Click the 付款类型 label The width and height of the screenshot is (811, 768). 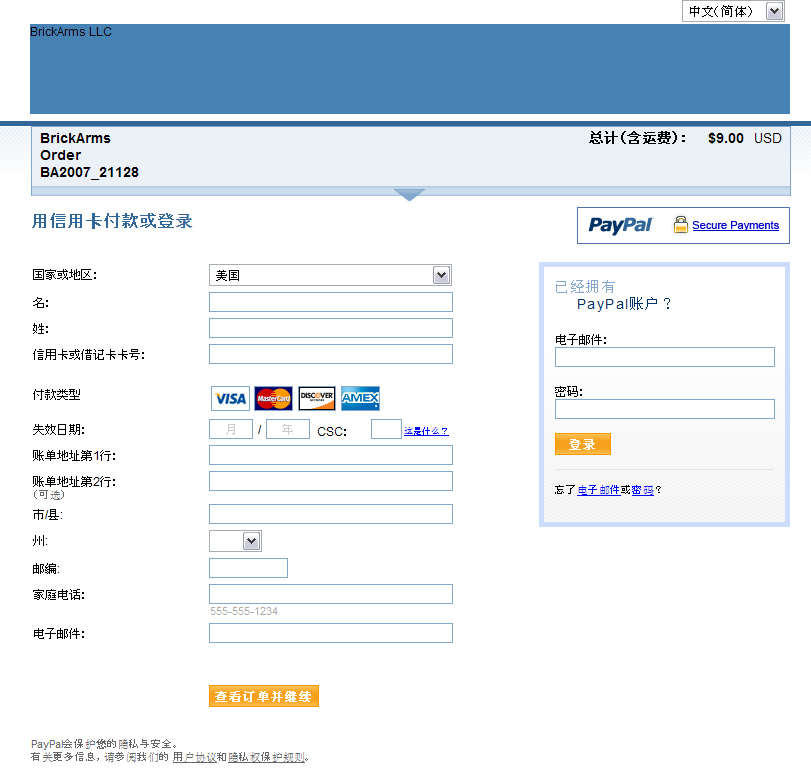56,395
